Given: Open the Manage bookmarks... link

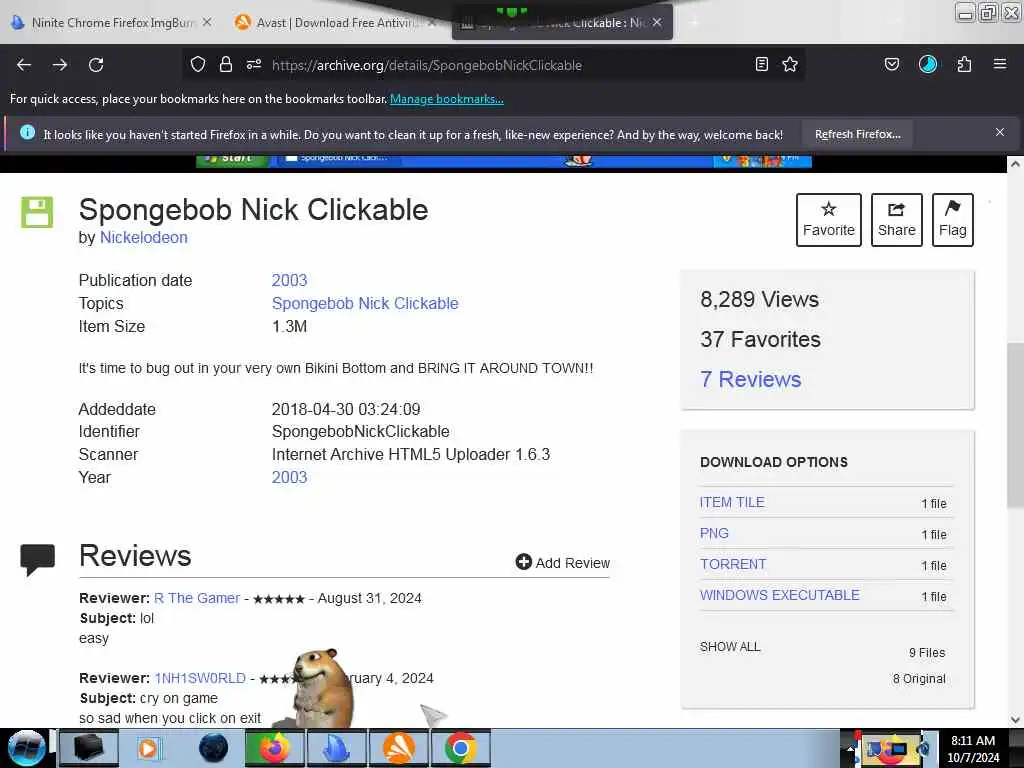Looking at the screenshot, I should click(x=447, y=99).
